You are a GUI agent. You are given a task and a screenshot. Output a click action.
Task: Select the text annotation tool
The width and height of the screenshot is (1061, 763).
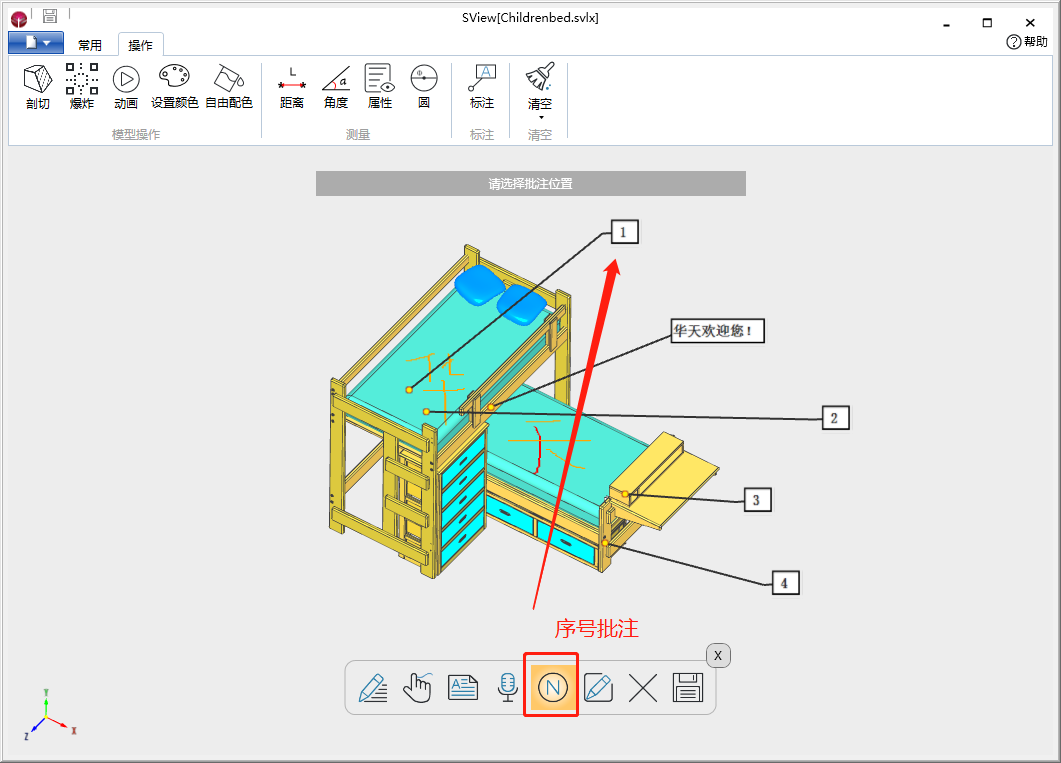463,688
